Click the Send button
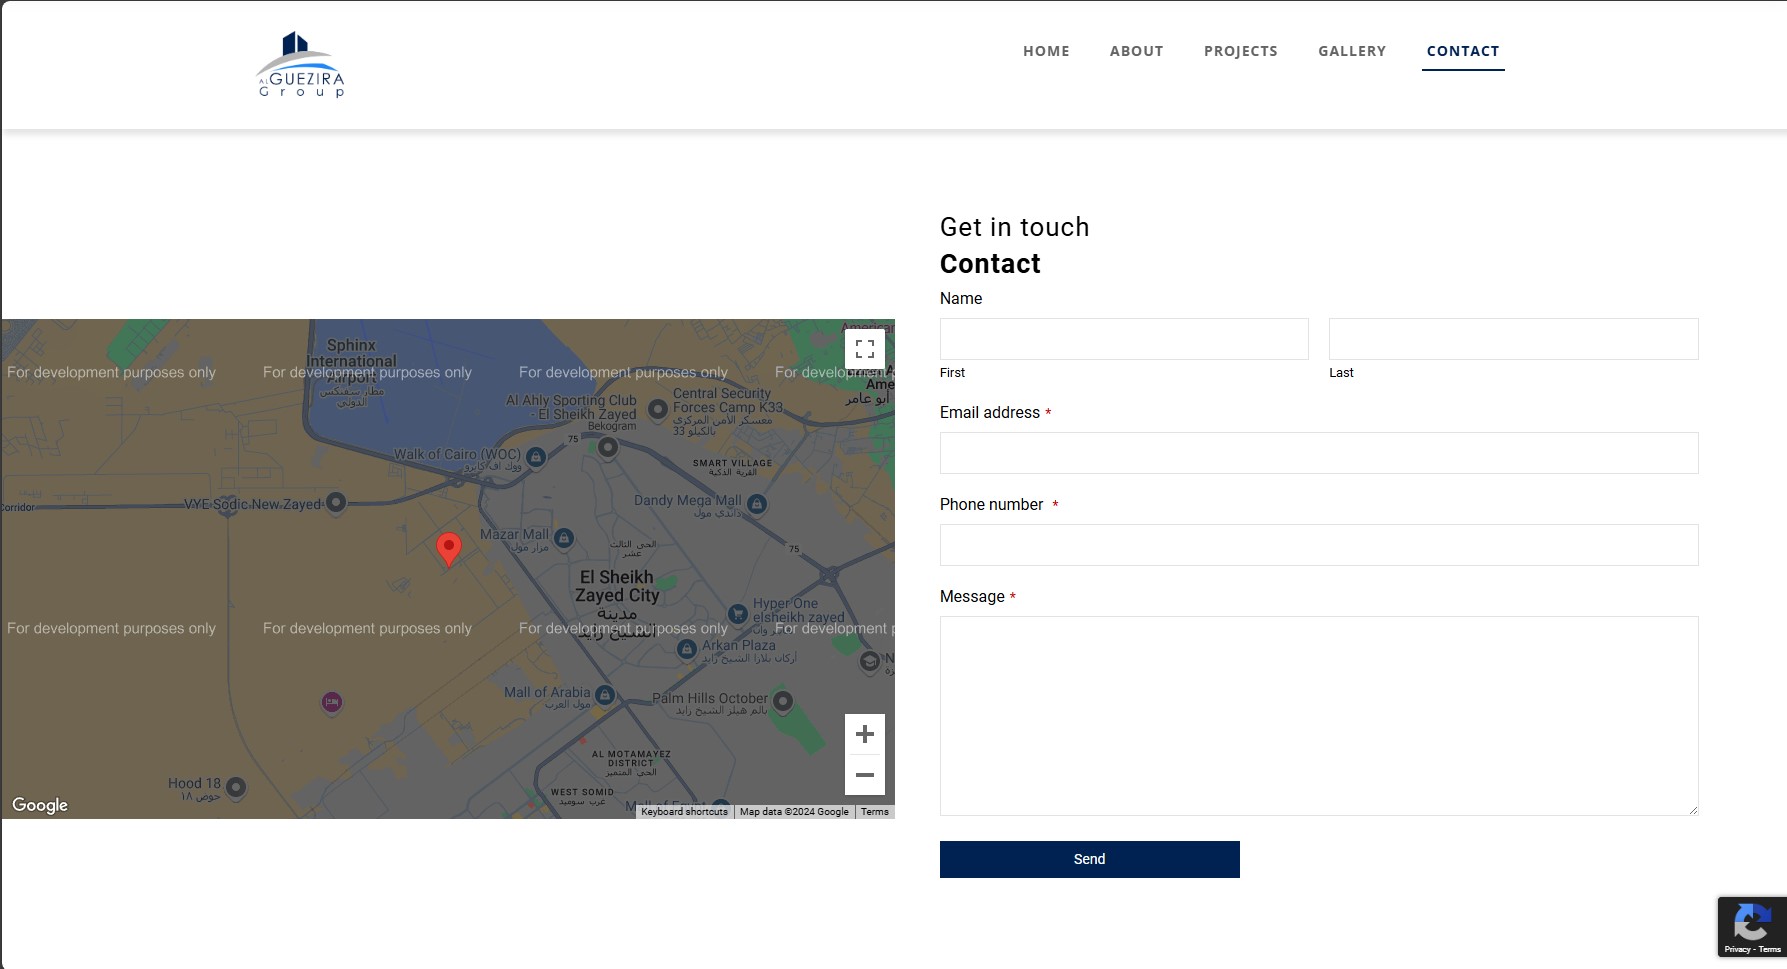1787x969 pixels. tap(1090, 859)
